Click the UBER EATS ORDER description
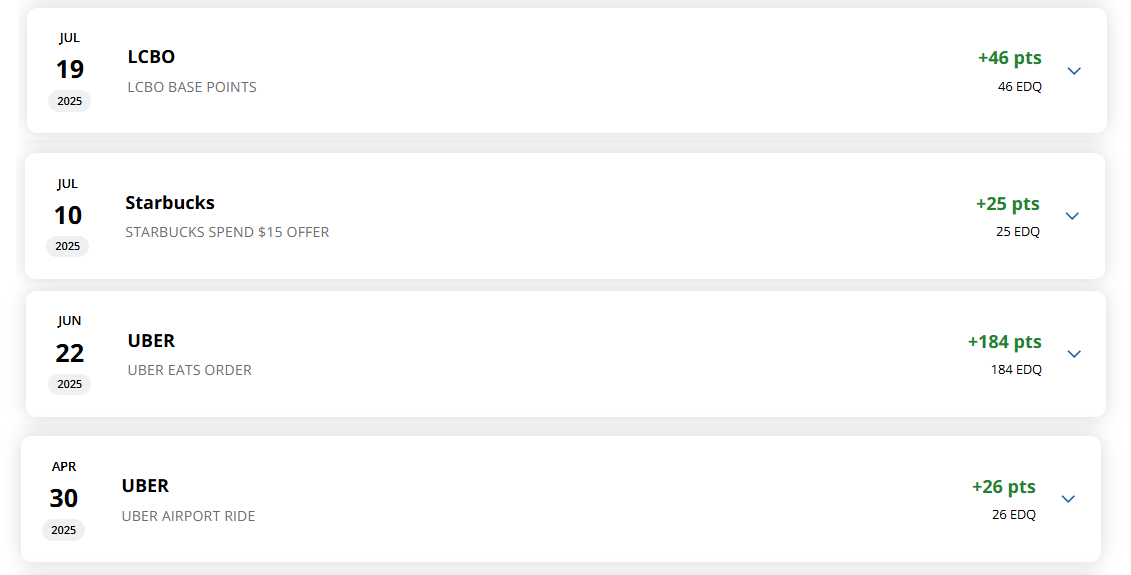 coord(190,370)
